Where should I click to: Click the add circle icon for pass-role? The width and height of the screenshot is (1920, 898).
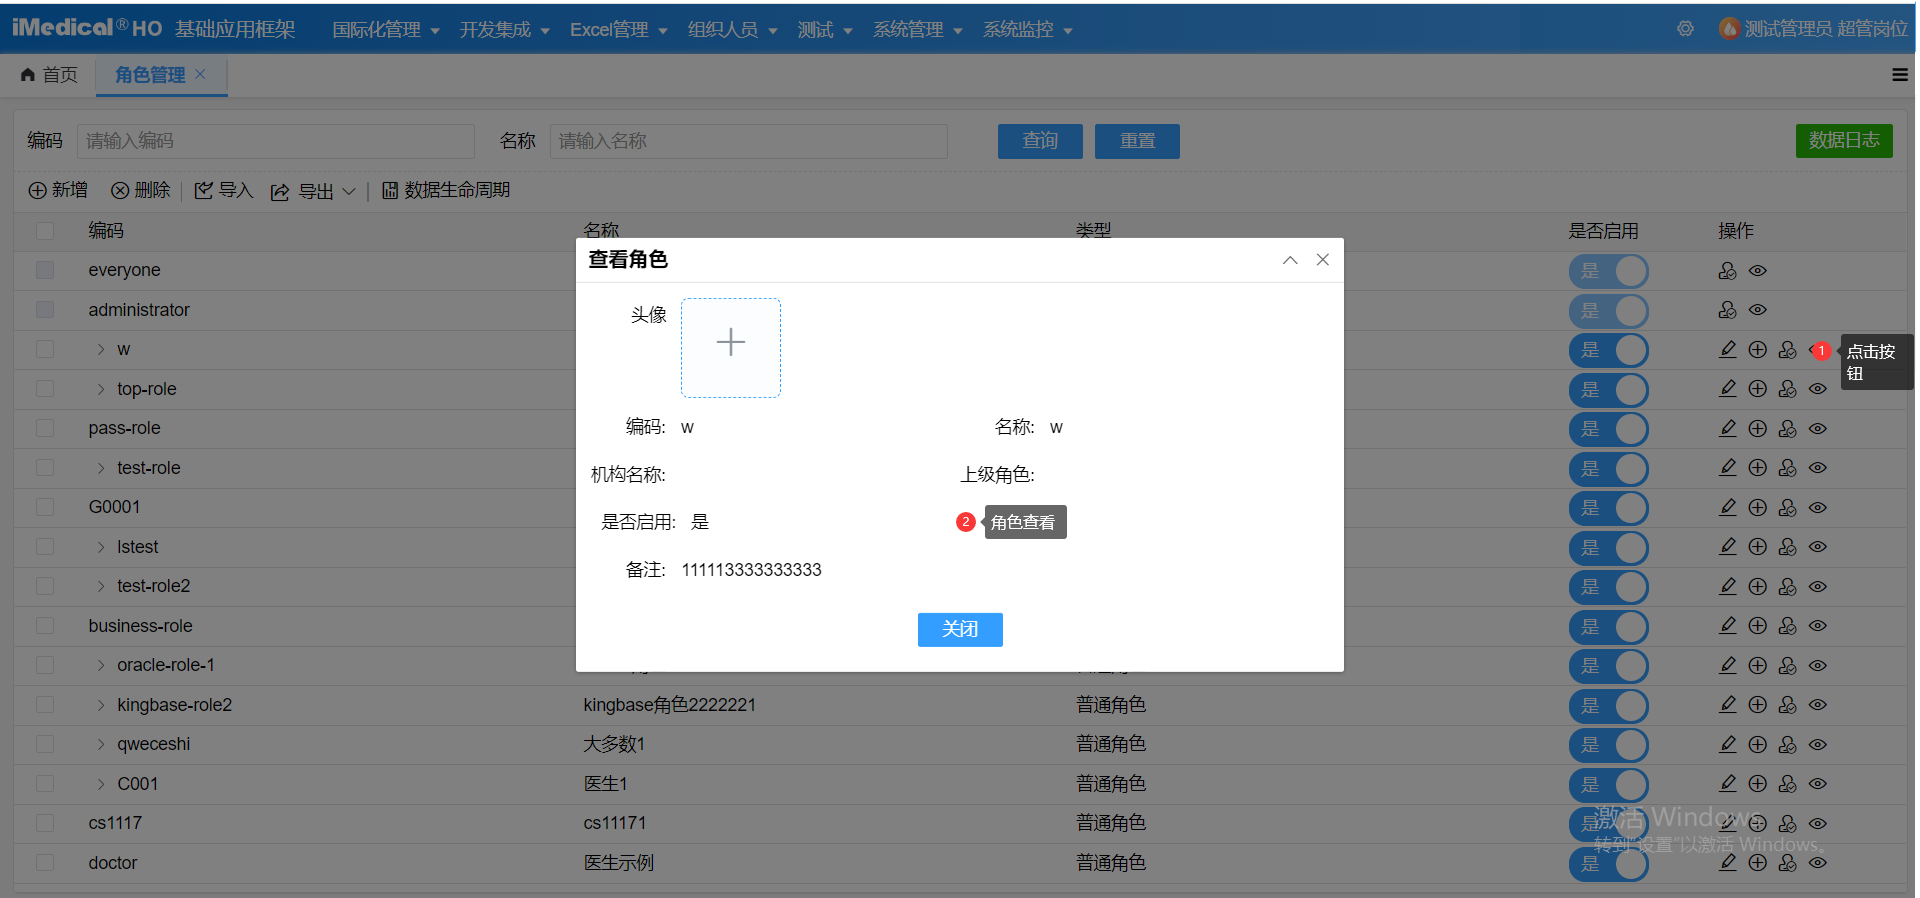point(1758,428)
